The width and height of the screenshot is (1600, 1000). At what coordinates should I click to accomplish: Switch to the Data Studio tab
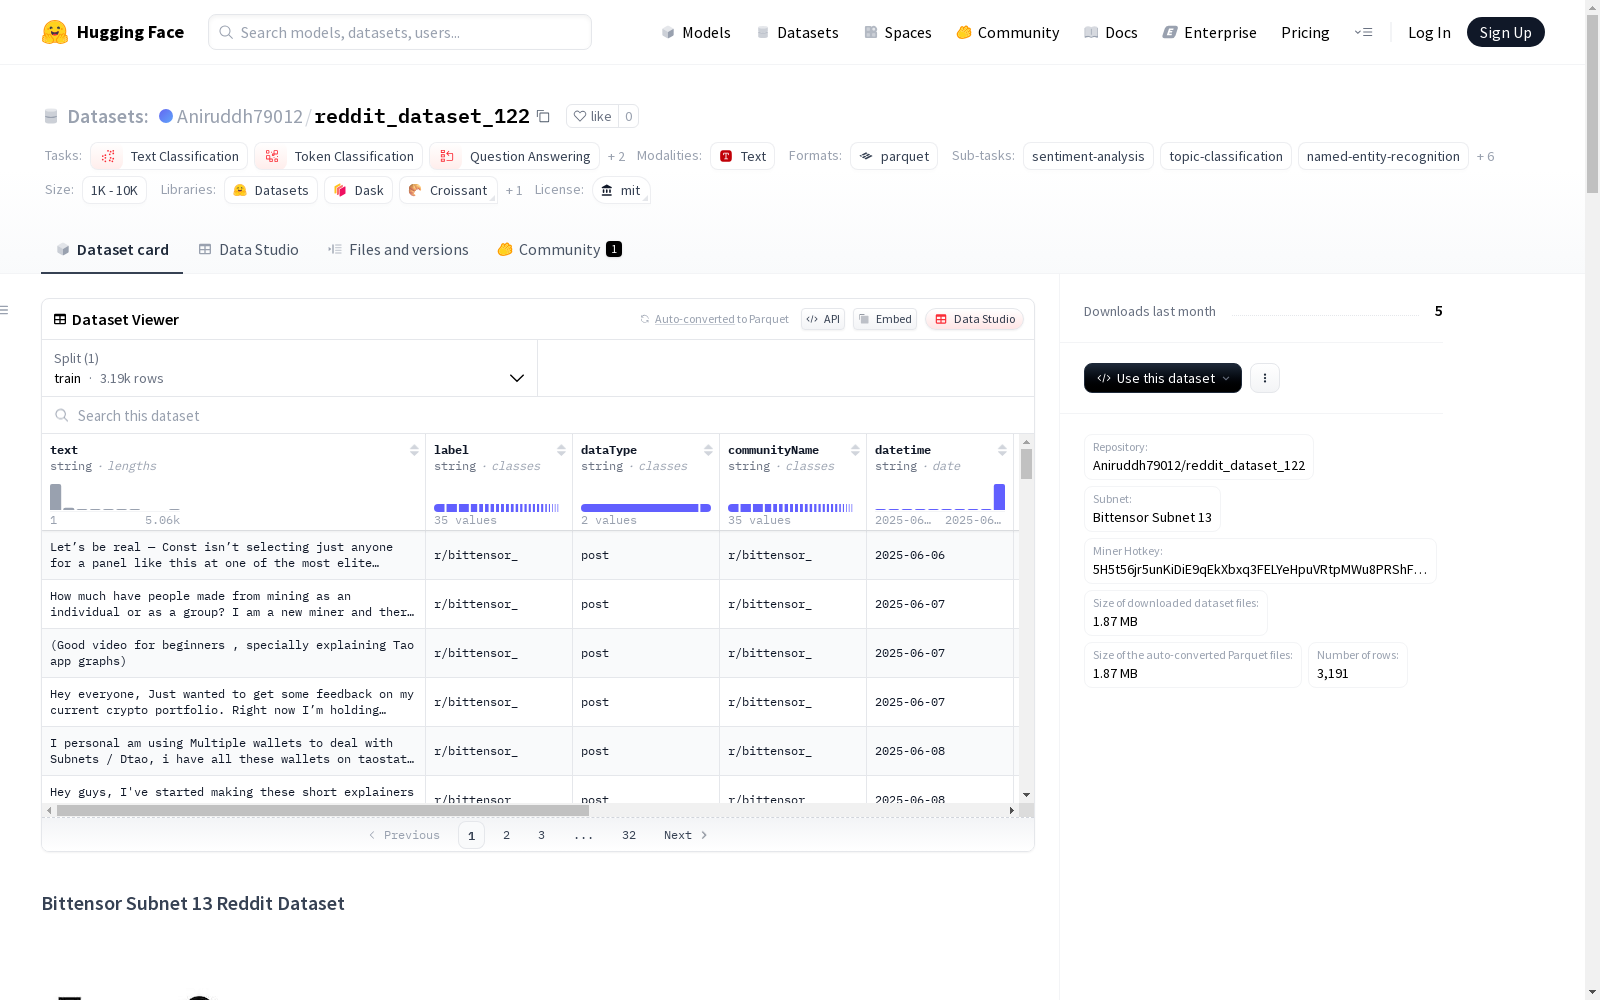(248, 249)
